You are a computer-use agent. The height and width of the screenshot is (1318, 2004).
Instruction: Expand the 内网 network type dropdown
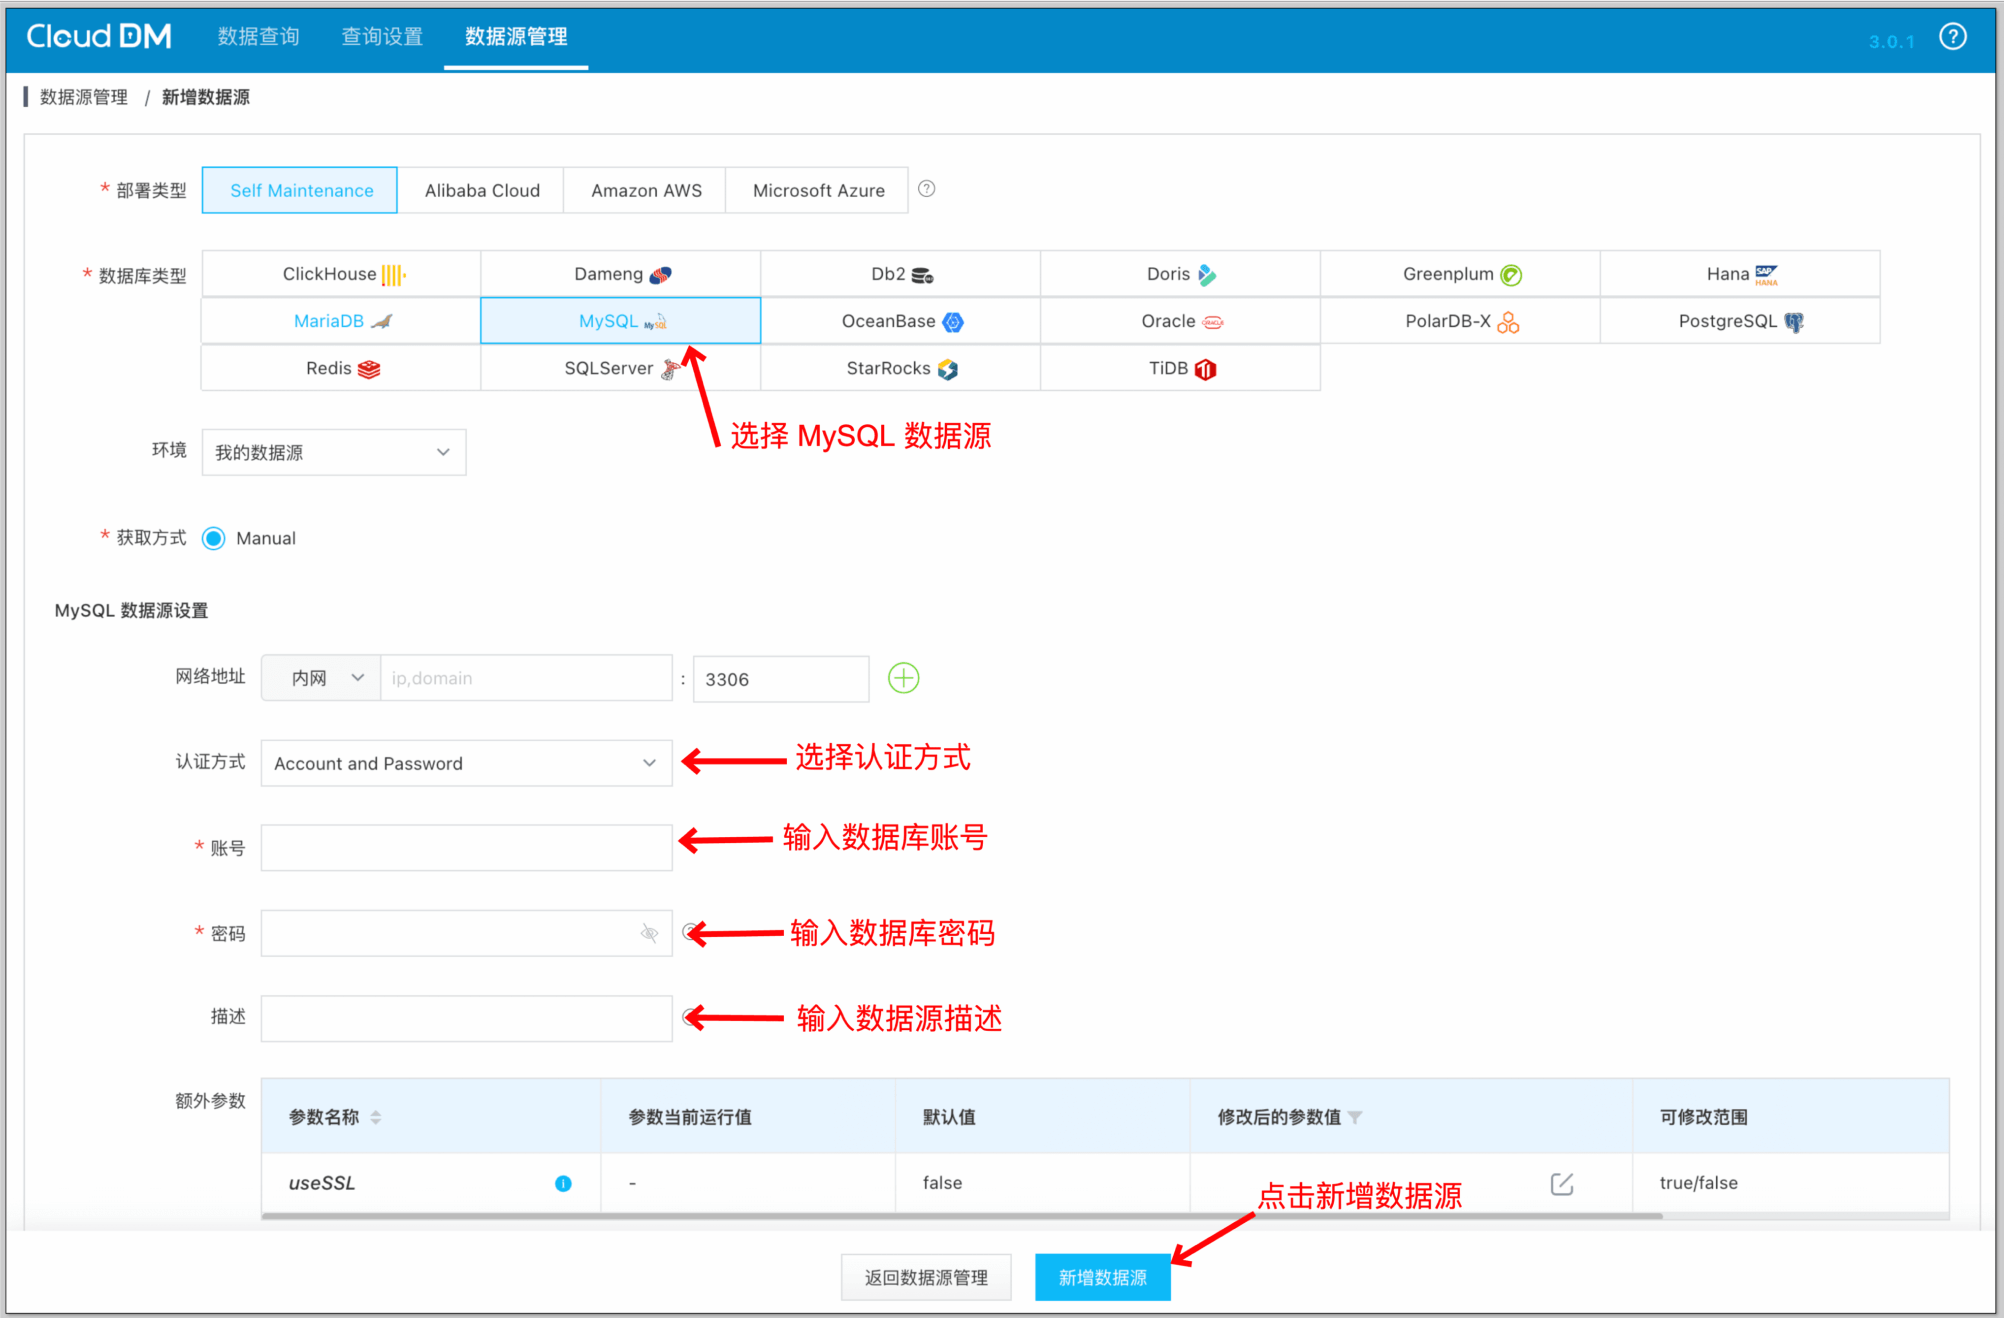[322, 678]
